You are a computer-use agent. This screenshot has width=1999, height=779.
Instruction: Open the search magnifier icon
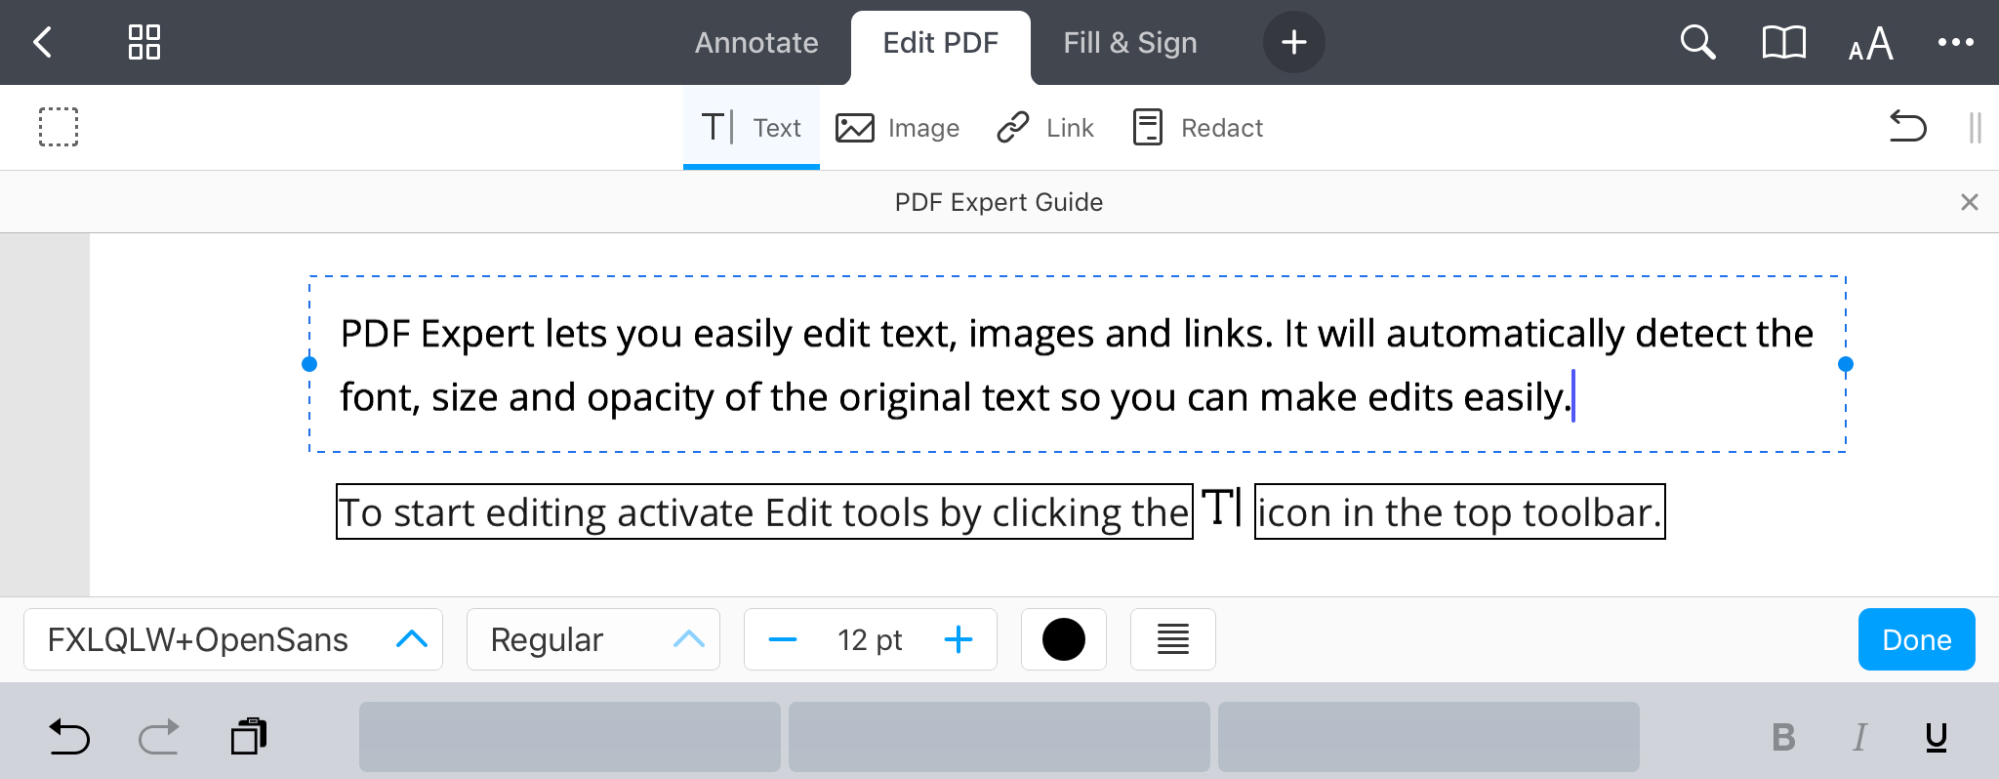(x=1697, y=42)
